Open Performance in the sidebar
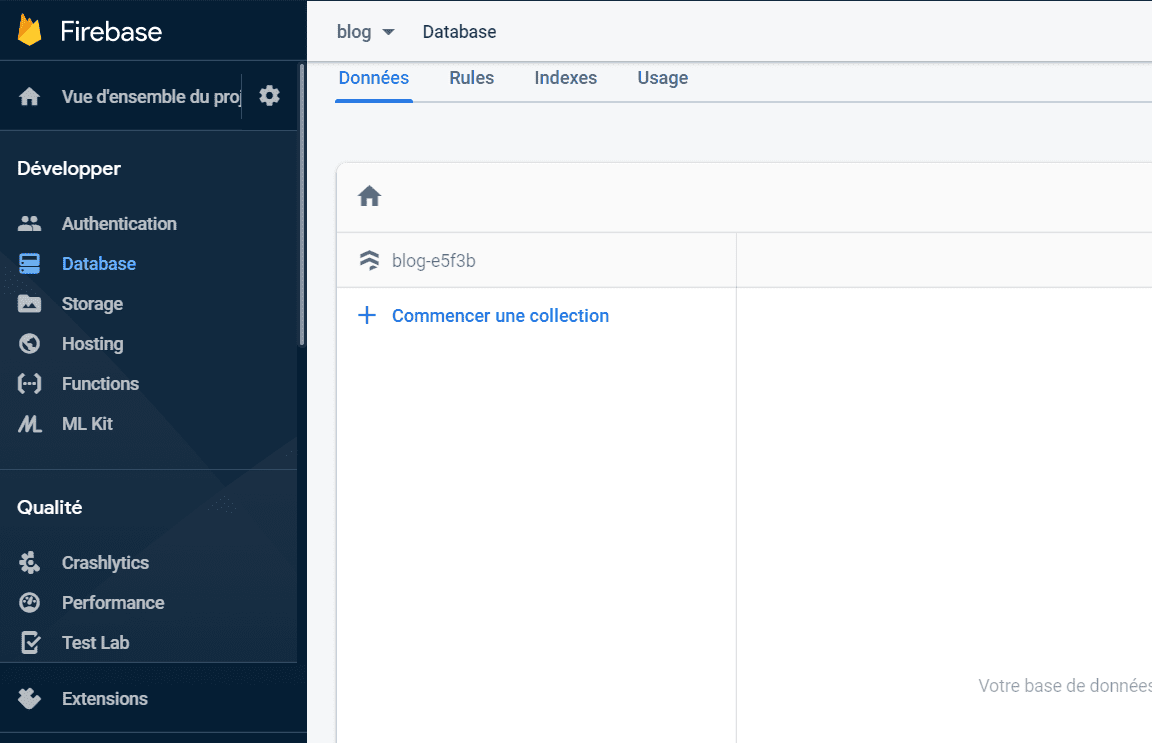Screen dimensions: 1152x743 click(x=113, y=603)
